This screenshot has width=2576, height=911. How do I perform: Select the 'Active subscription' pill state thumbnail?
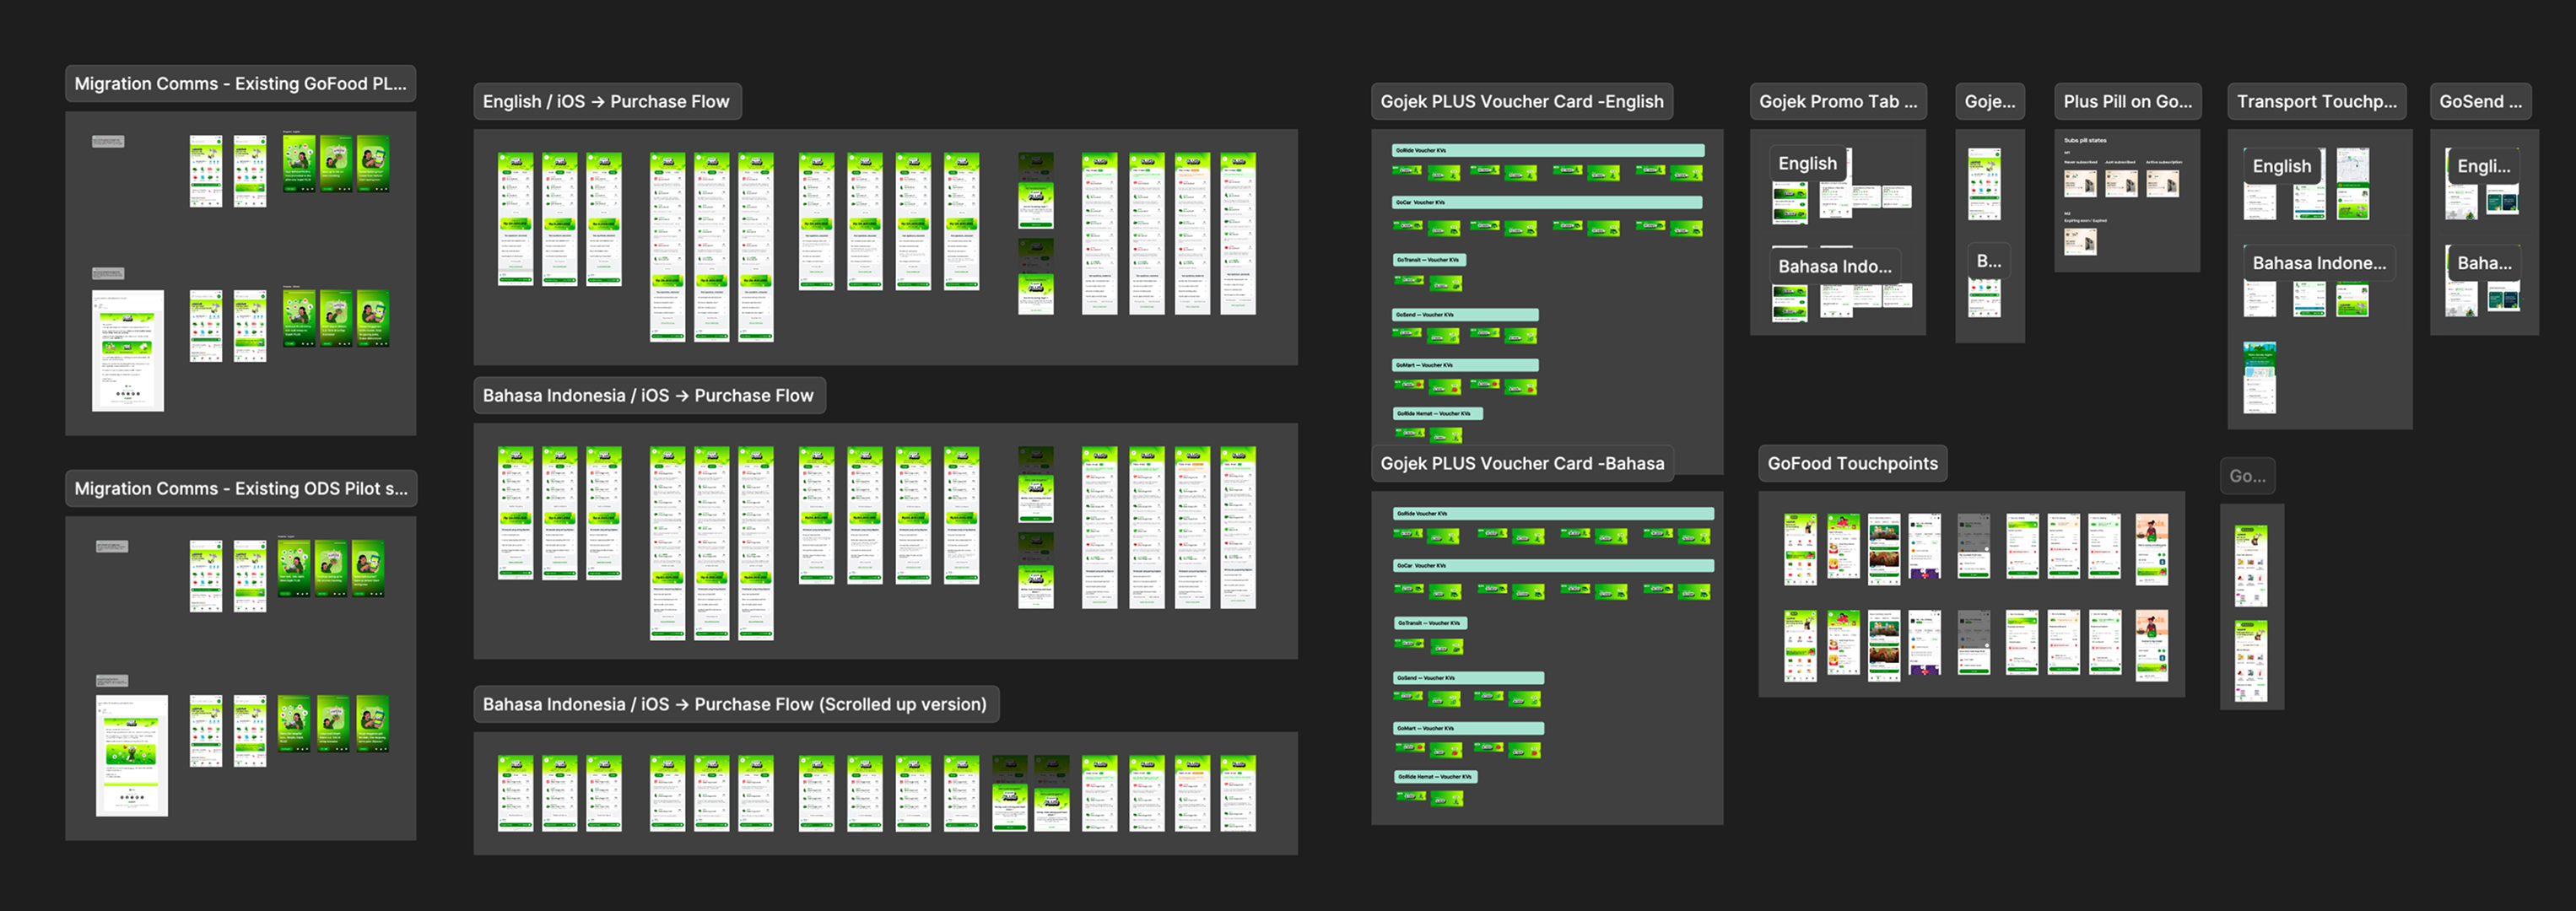pyautogui.click(x=2162, y=183)
